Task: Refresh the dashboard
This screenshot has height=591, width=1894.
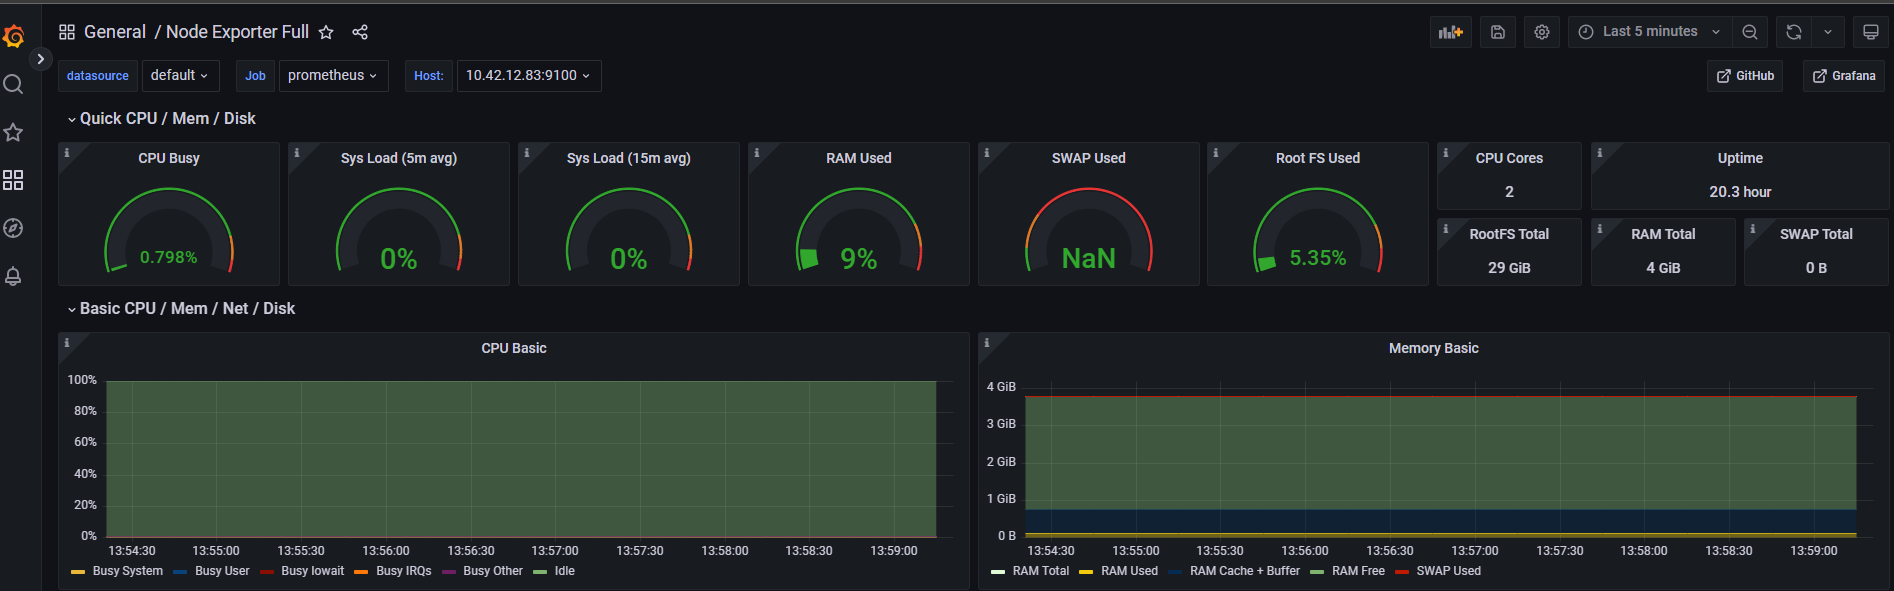Action: click(1794, 32)
